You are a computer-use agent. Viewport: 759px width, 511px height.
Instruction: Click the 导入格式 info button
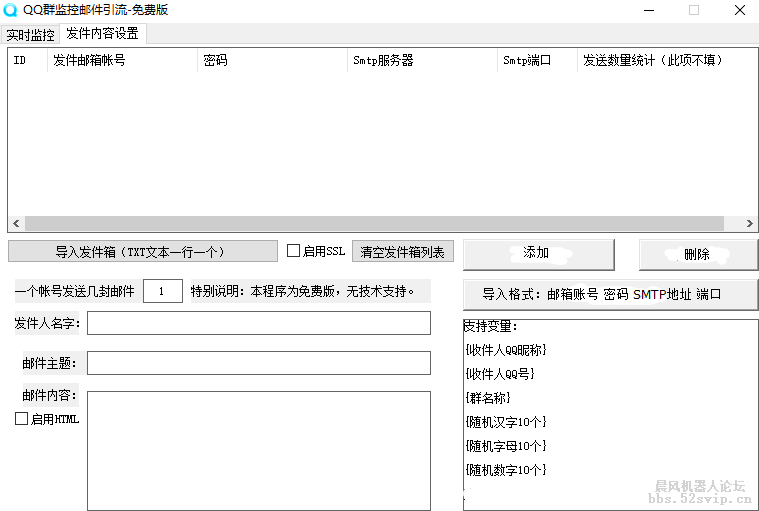[610, 294]
